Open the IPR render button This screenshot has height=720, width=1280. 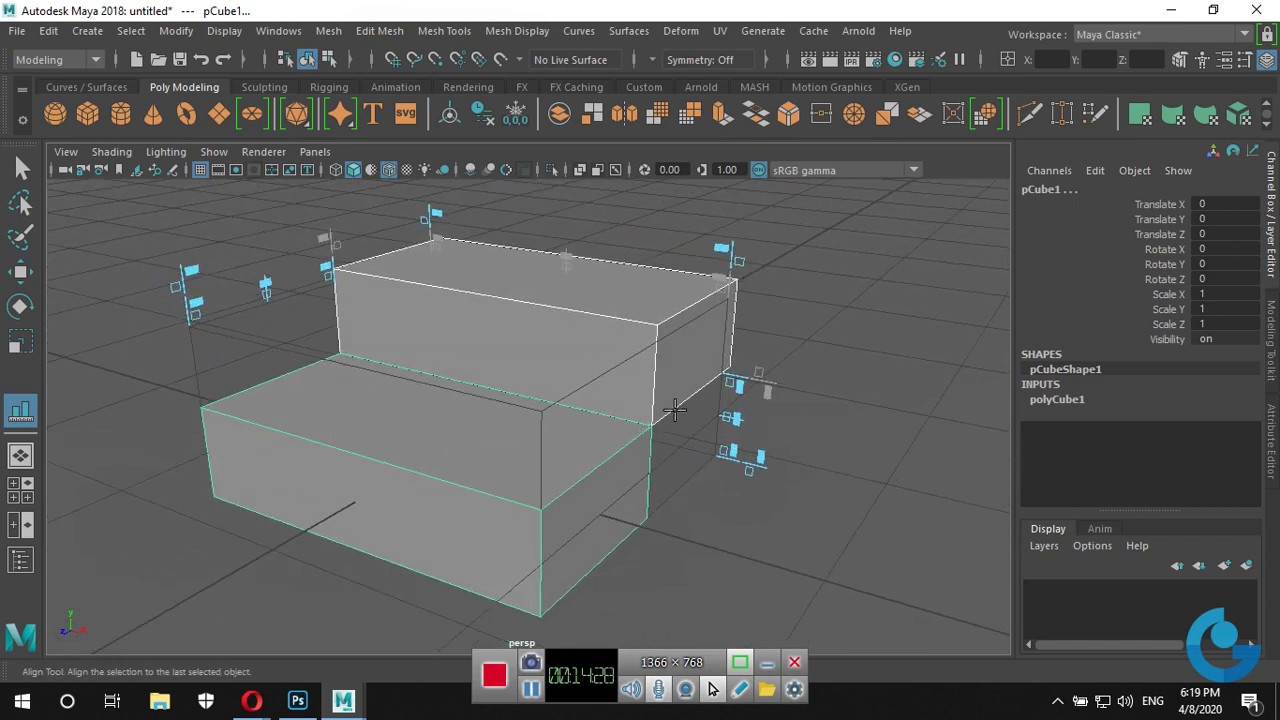(851, 60)
